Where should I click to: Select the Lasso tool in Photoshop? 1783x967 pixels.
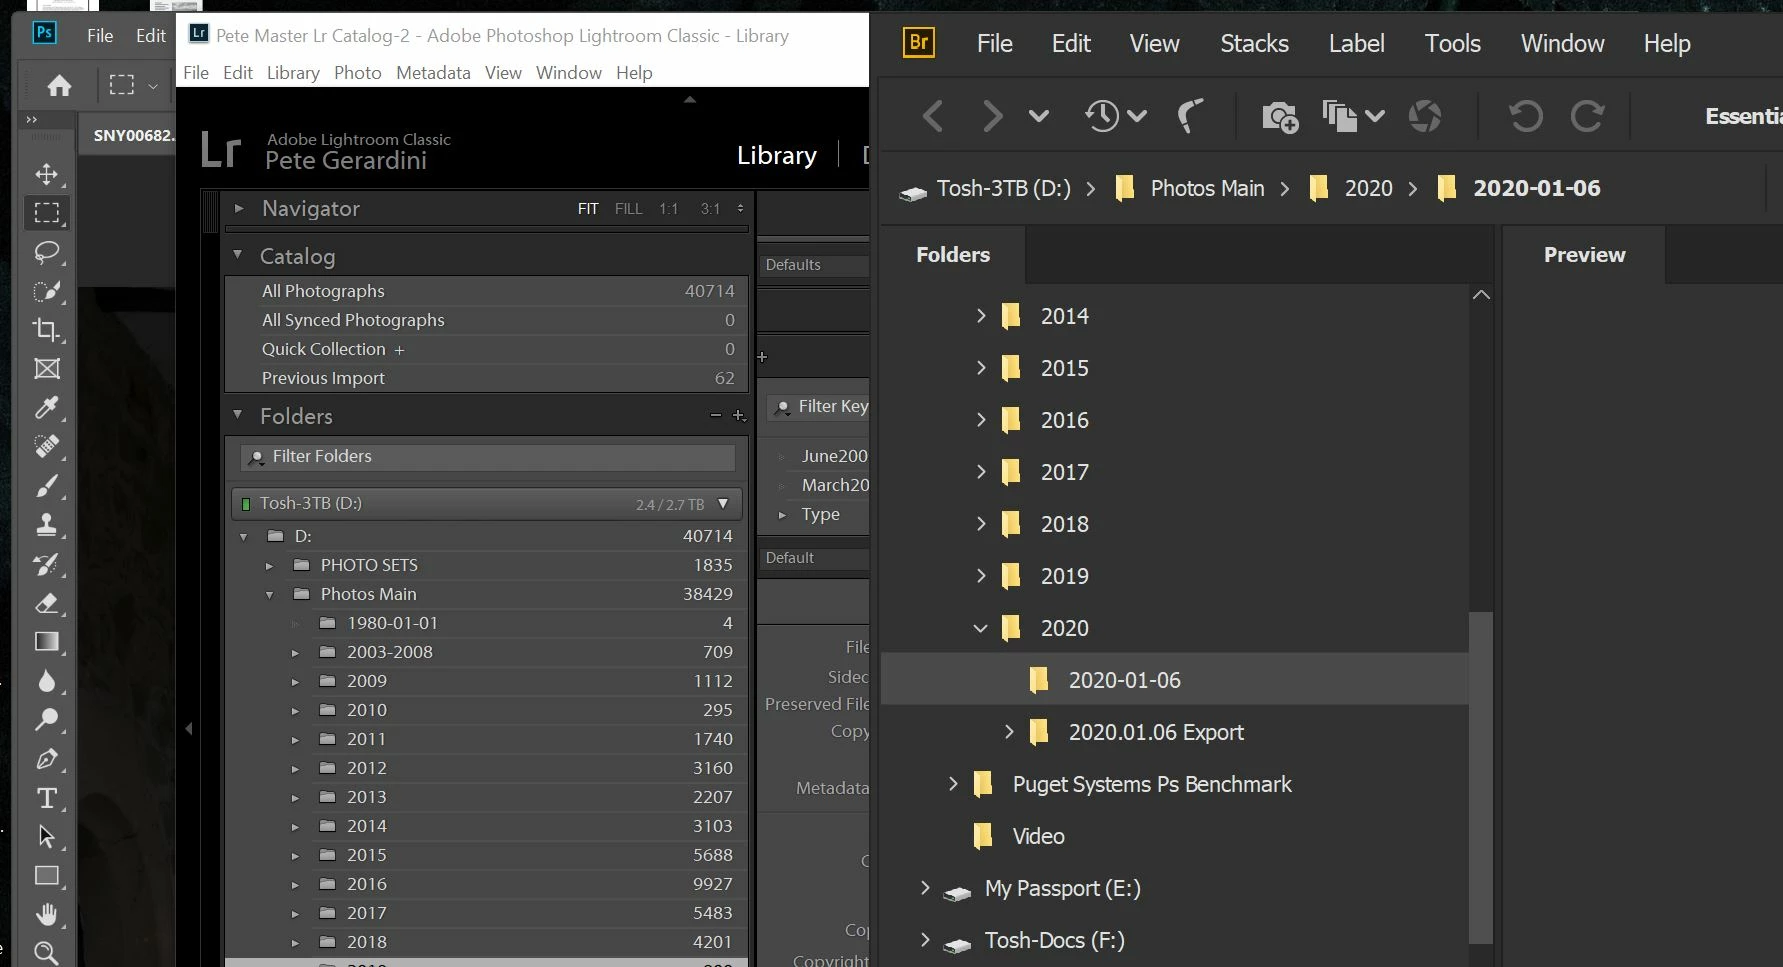click(46, 252)
